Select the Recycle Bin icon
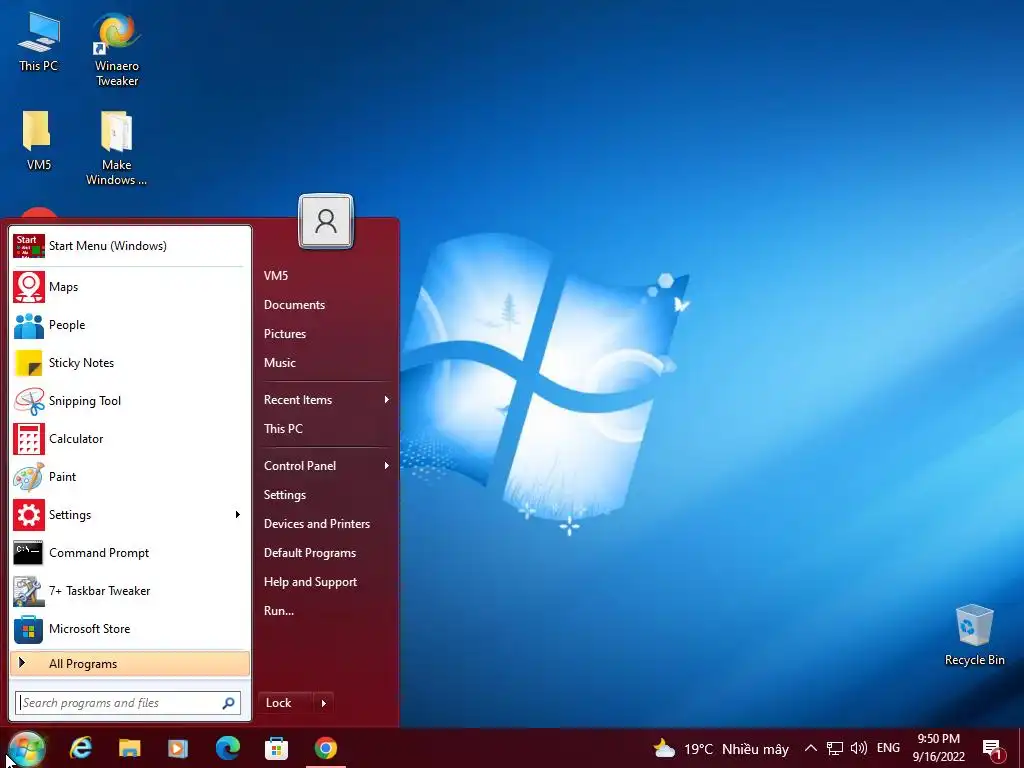The height and width of the screenshot is (768, 1024). coord(974,635)
